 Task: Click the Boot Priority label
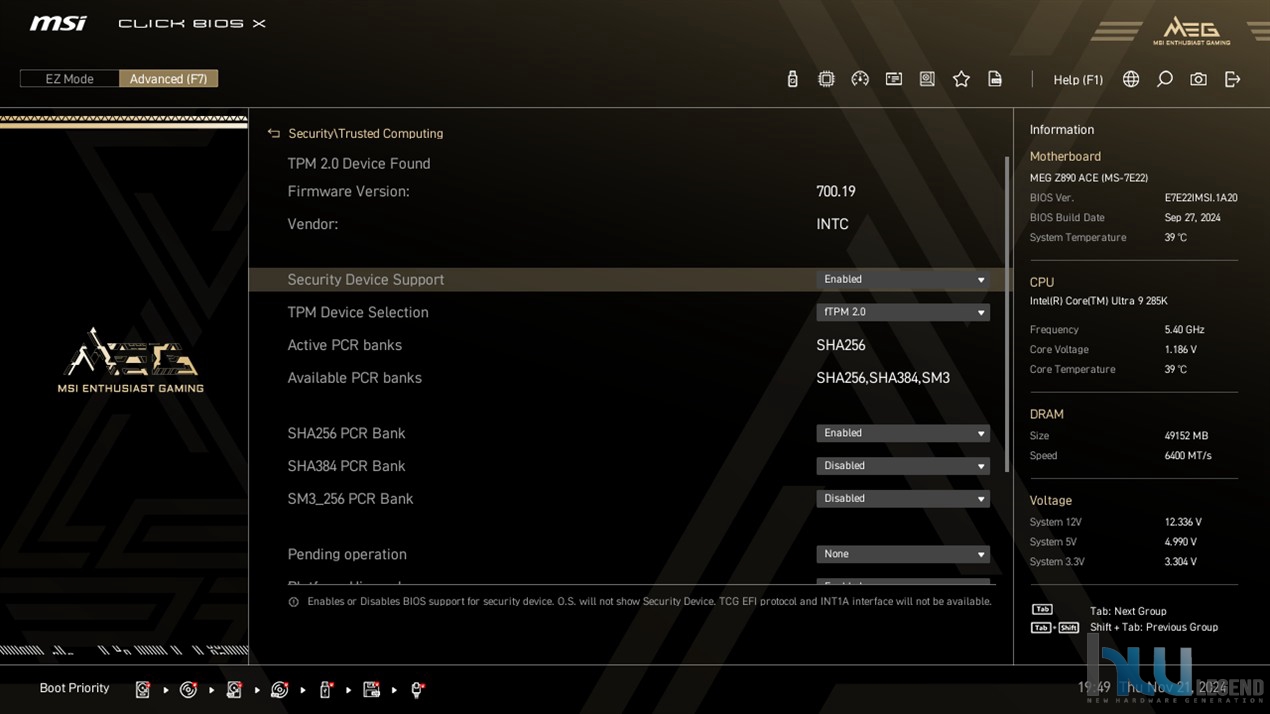pos(74,688)
